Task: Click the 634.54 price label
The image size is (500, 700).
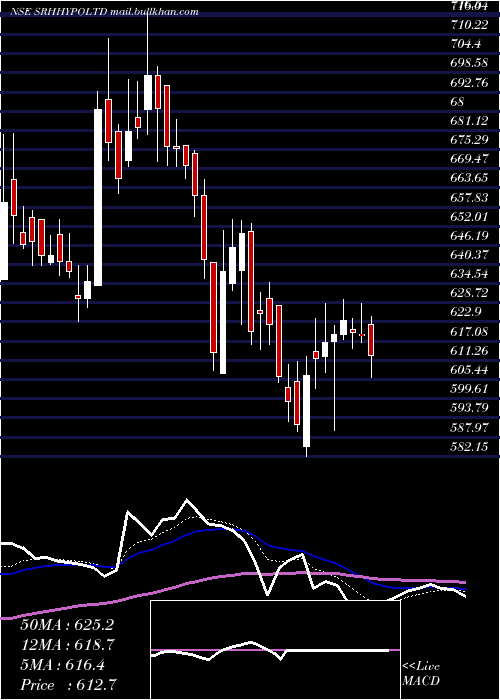Action: tap(470, 274)
